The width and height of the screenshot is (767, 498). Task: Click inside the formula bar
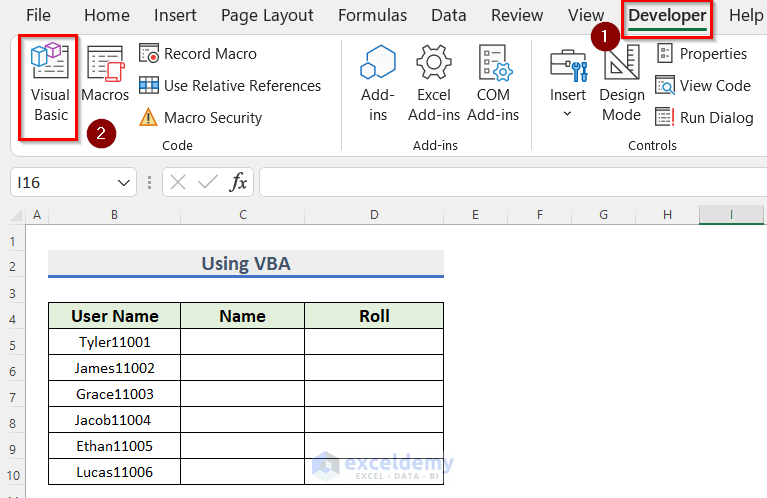coord(513,182)
